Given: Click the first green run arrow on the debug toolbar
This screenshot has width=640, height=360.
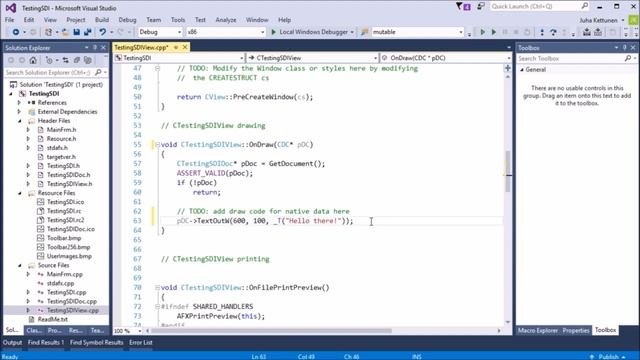Looking at the screenshot, I should [483, 32].
